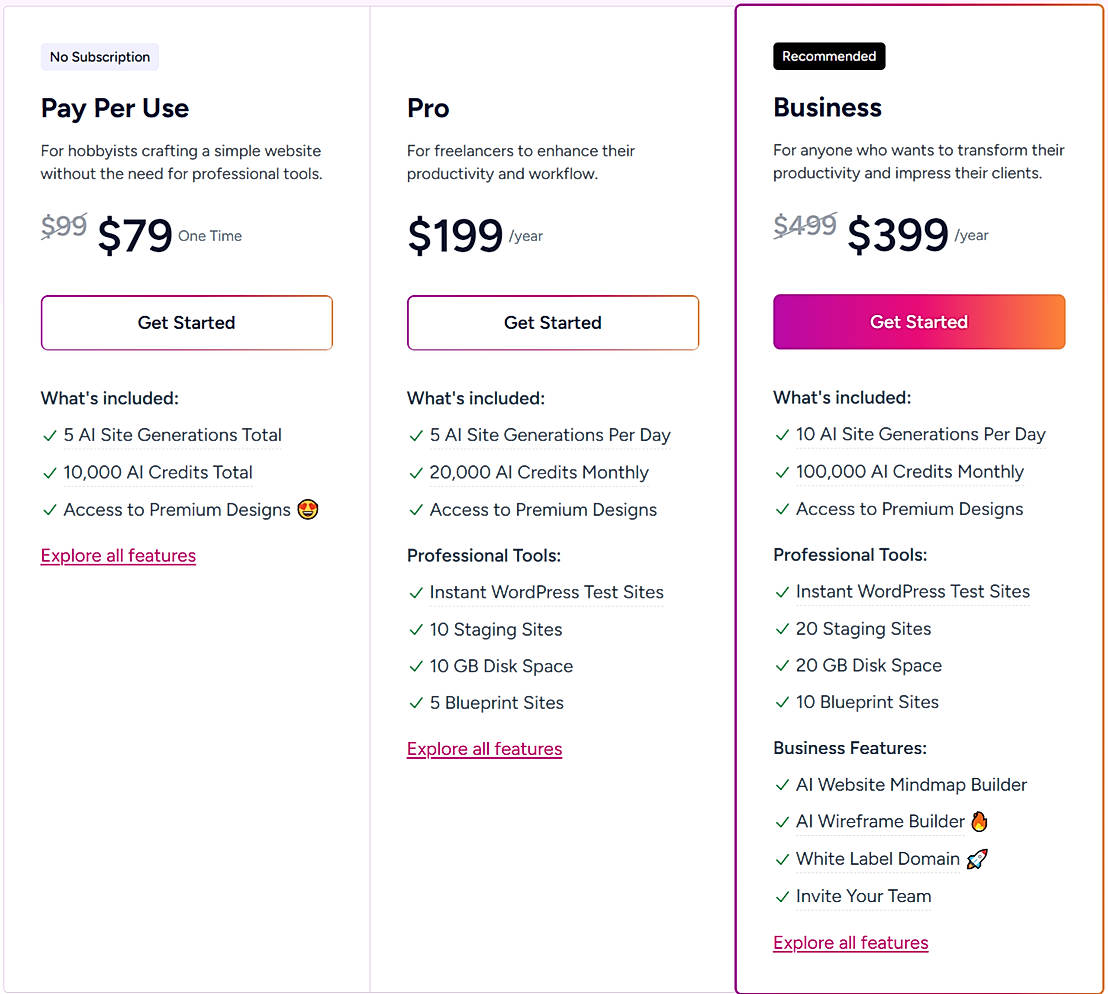
Task: Click the rocket emoji next to White Label Domain
Action: point(977,859)
